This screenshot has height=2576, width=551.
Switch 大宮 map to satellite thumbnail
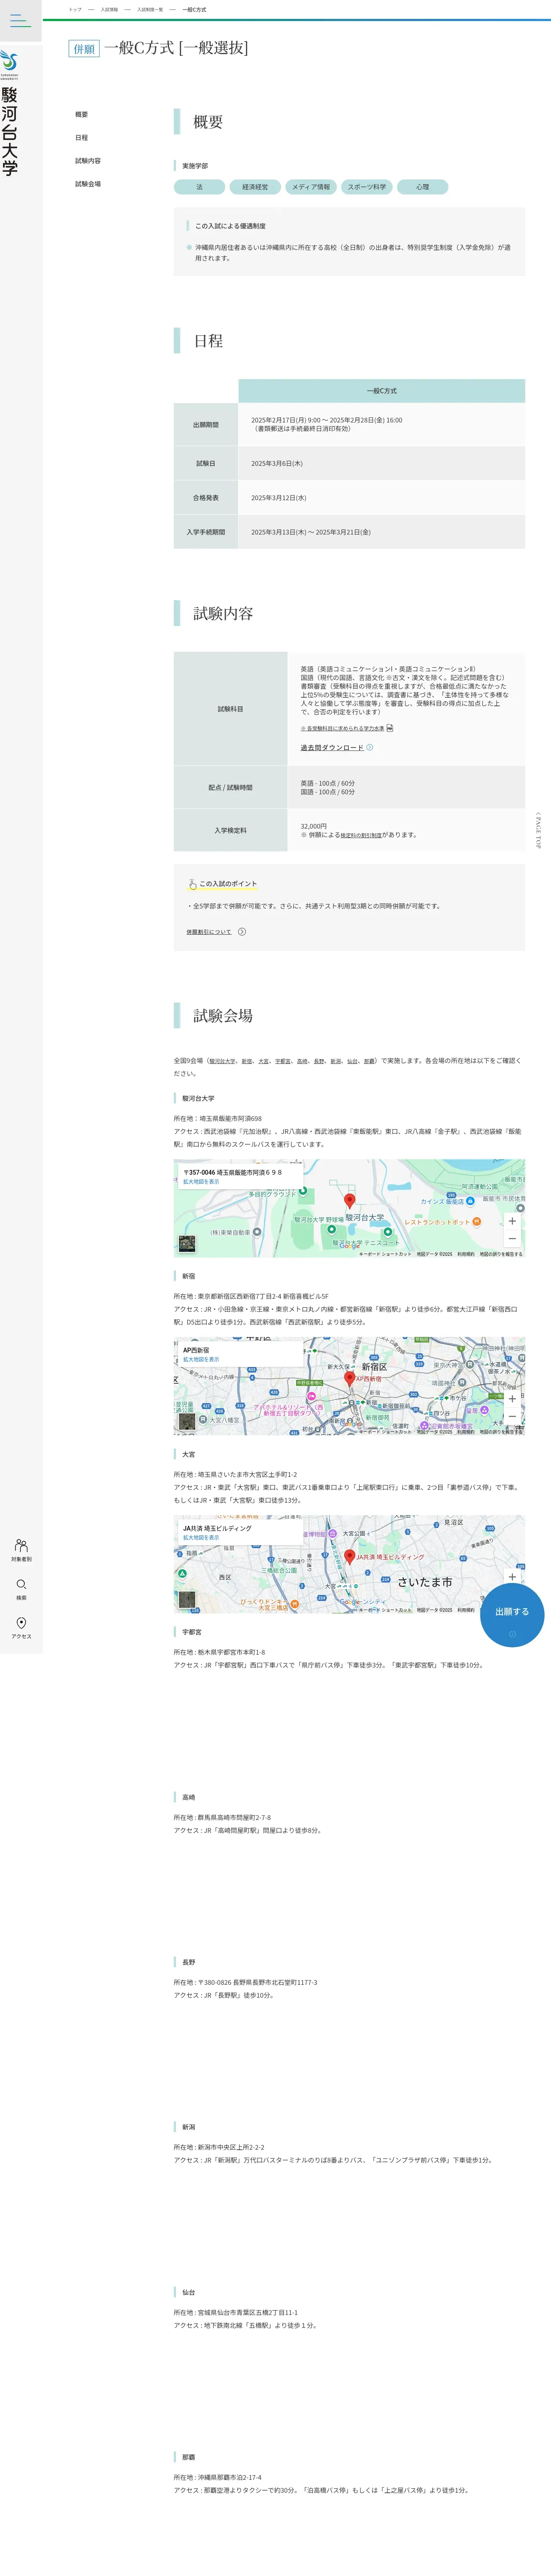[187, 1600]
